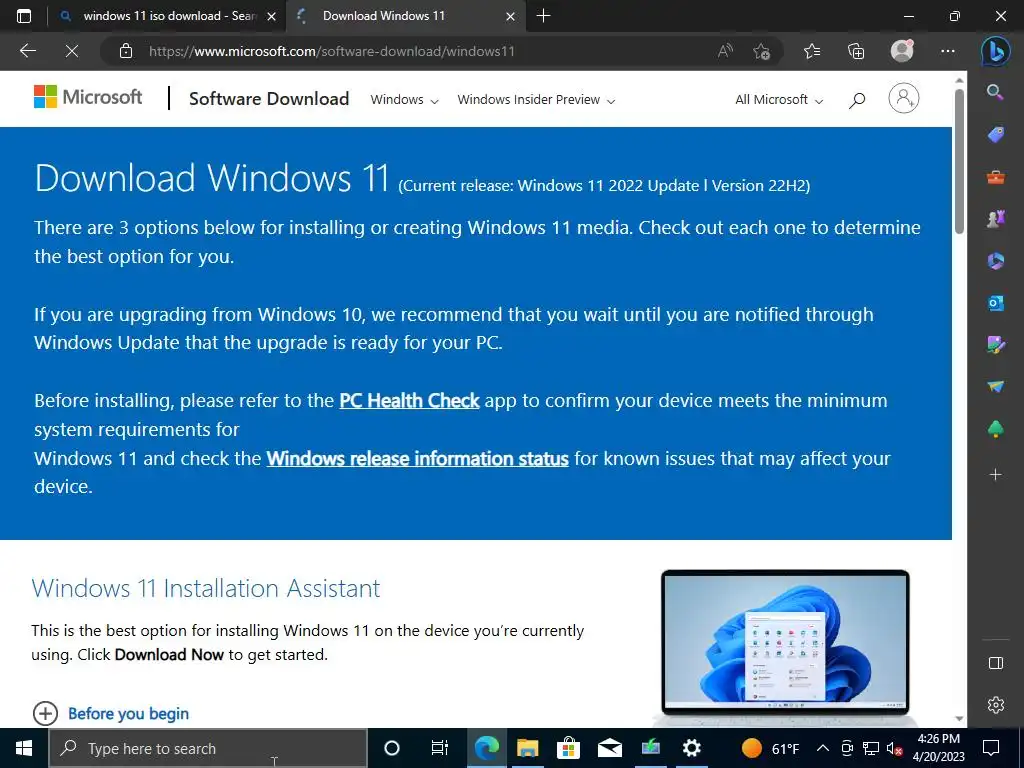Open sidebar green tree icon
1024x768 pixels.
(x=995, y=429)
